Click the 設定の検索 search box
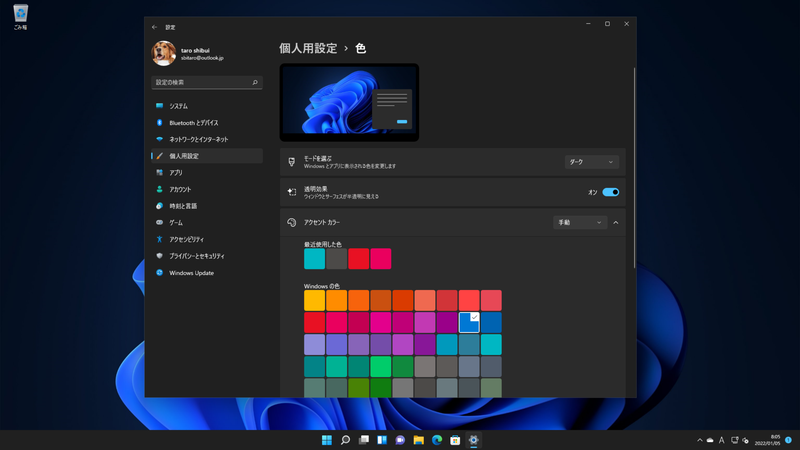The width and height of the screenshot is (800, 450). click(x=205, y=83)
